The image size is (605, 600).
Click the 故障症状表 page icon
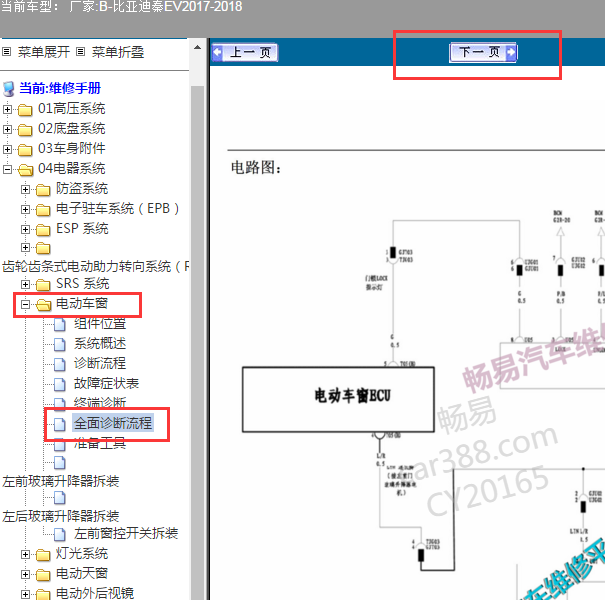tap(60, 384)
